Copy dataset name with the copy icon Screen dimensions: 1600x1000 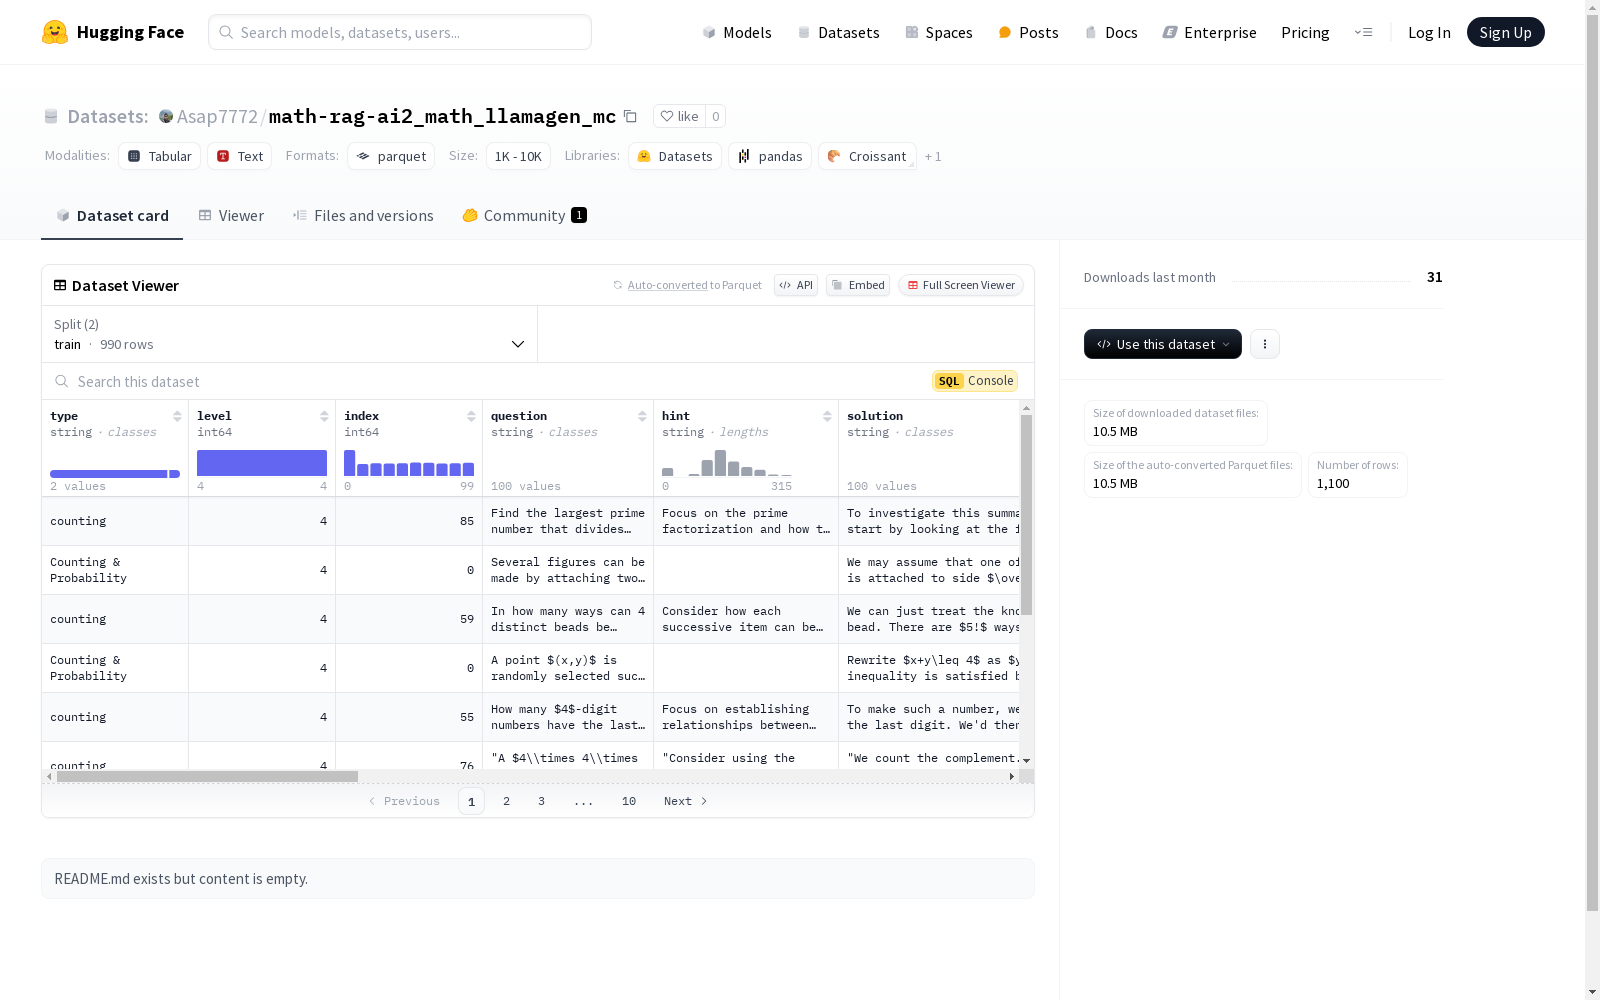point(630,116)
